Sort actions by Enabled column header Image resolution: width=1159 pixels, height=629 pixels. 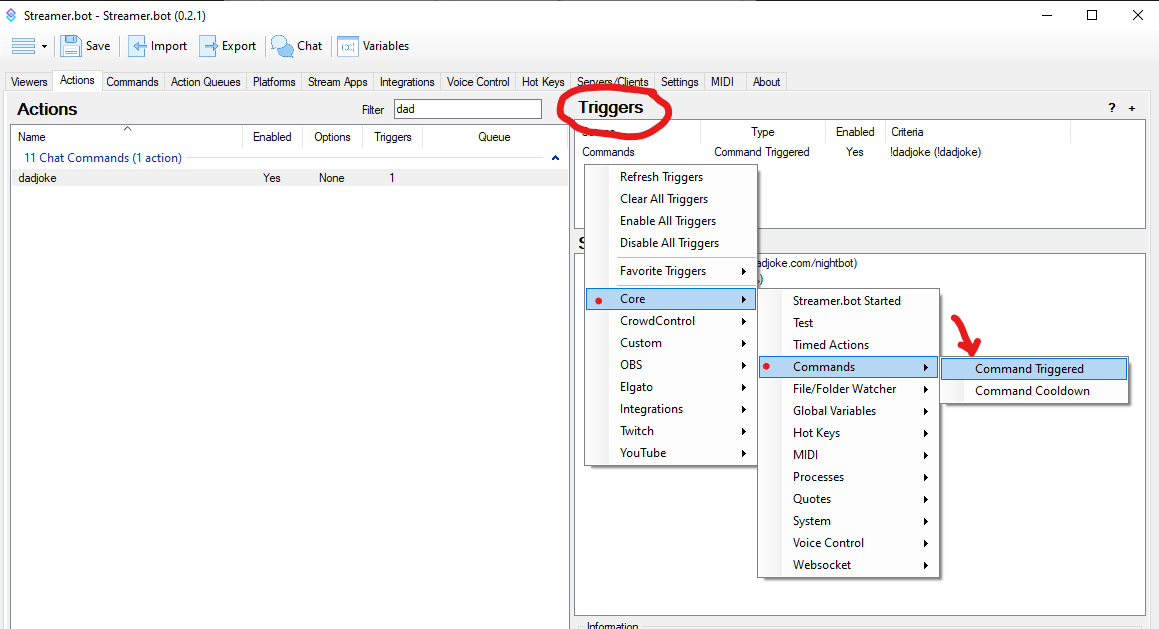272,137
